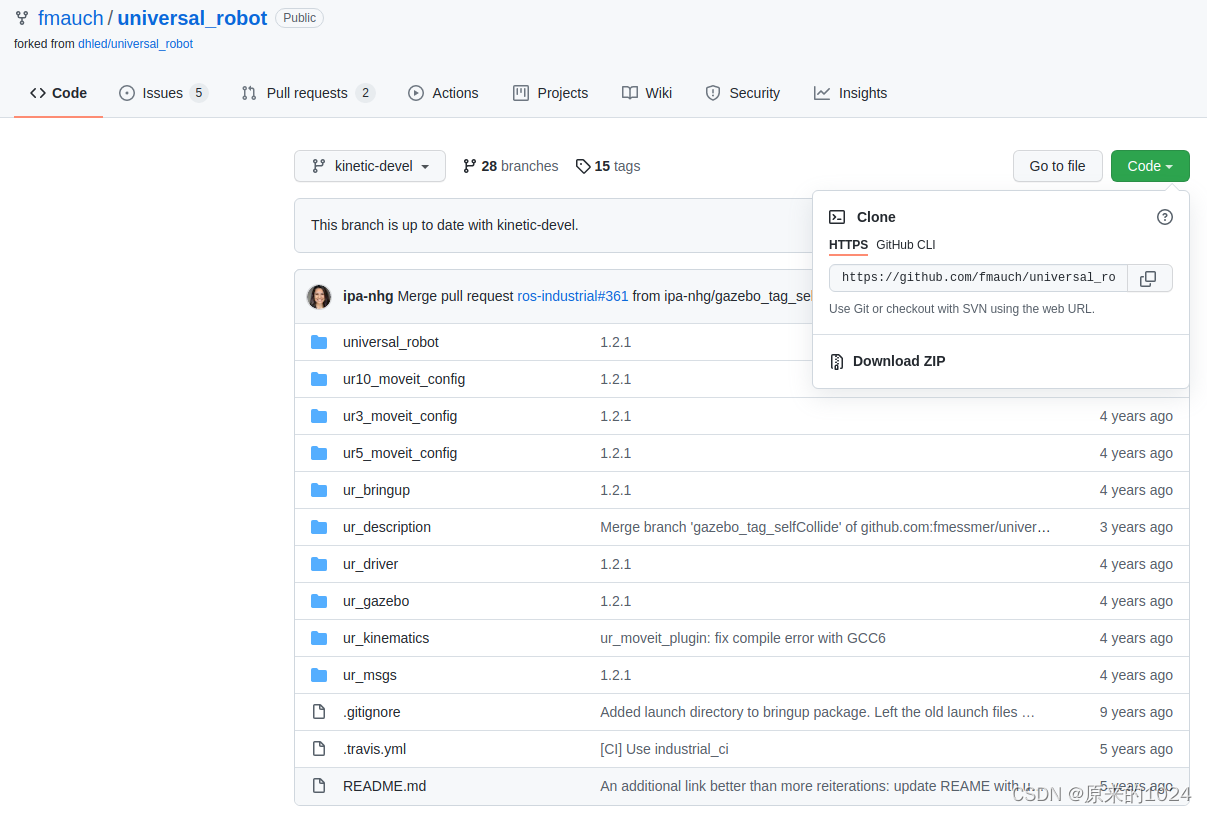1207x813 pixels.
Task: Click the 1.2.1 commit message for ur_msgs
Action: click(x=616, y=675)
